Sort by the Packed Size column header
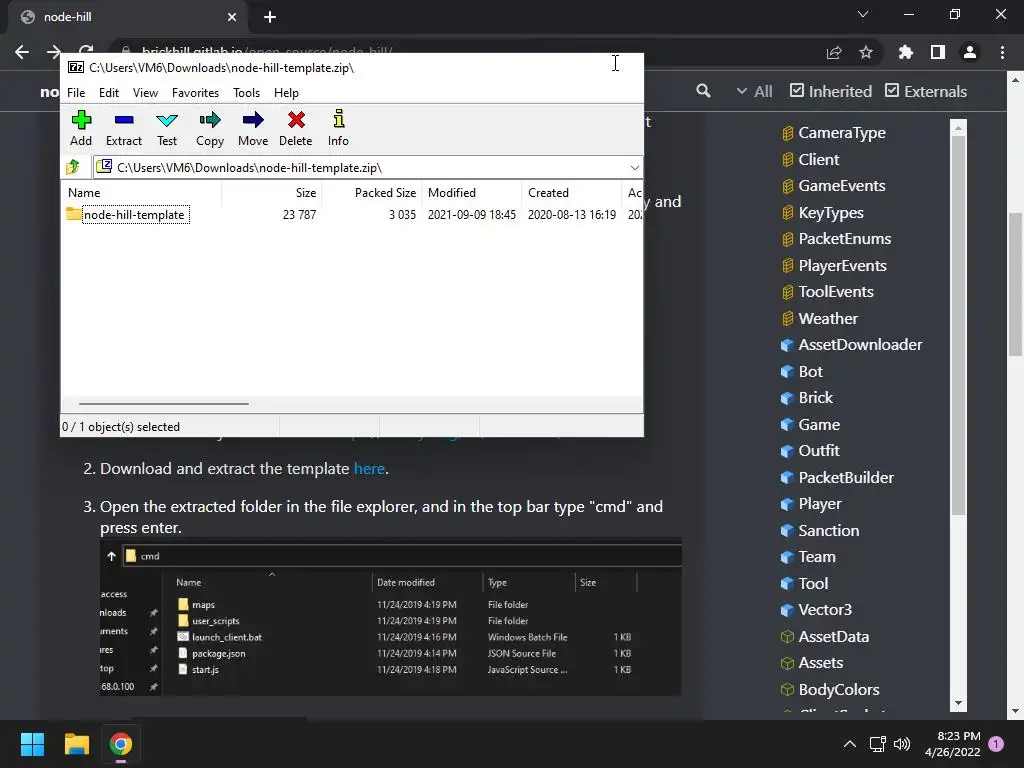The height and width of the screenshot is (768, 1024). (x=372, y=193)
